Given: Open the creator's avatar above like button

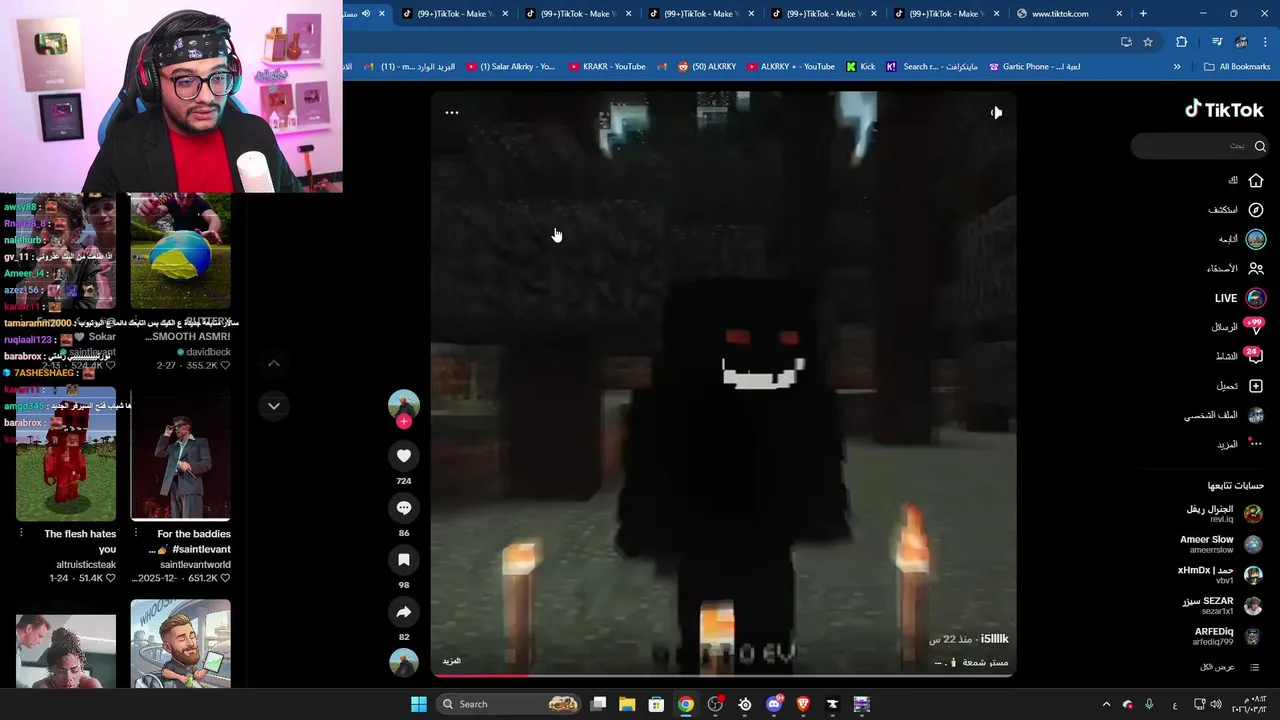Looking at the screenshot, I should coord(404,405).
